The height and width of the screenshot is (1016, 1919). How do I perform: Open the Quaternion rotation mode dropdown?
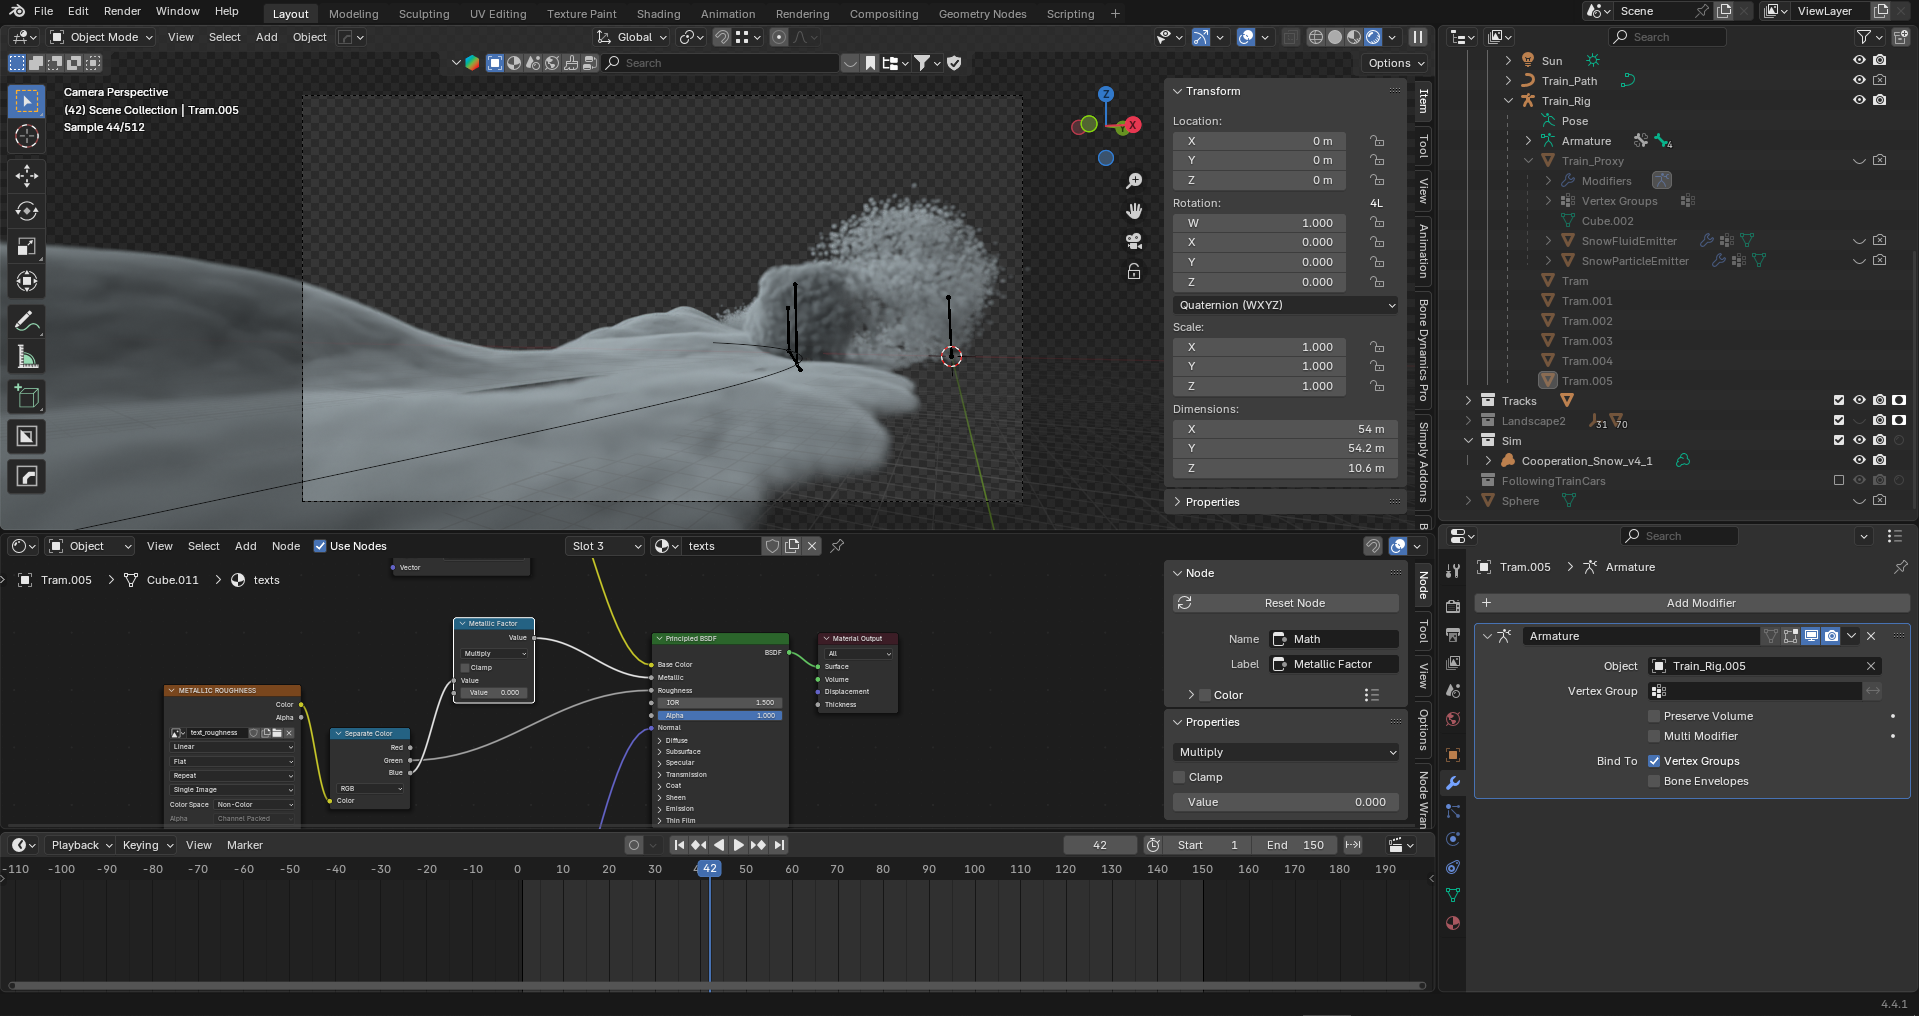(x=1285, y=305)
